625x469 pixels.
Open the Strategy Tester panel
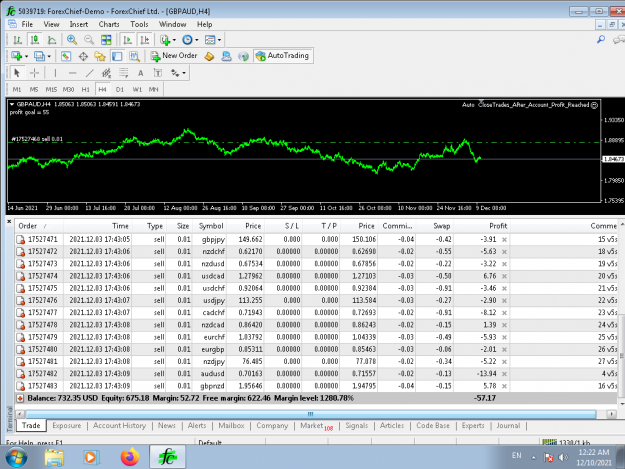tap(134, 57)
